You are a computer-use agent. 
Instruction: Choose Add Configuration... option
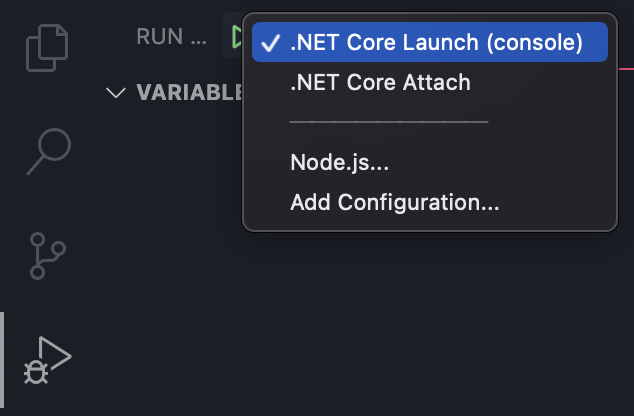(x=429, y=202)
